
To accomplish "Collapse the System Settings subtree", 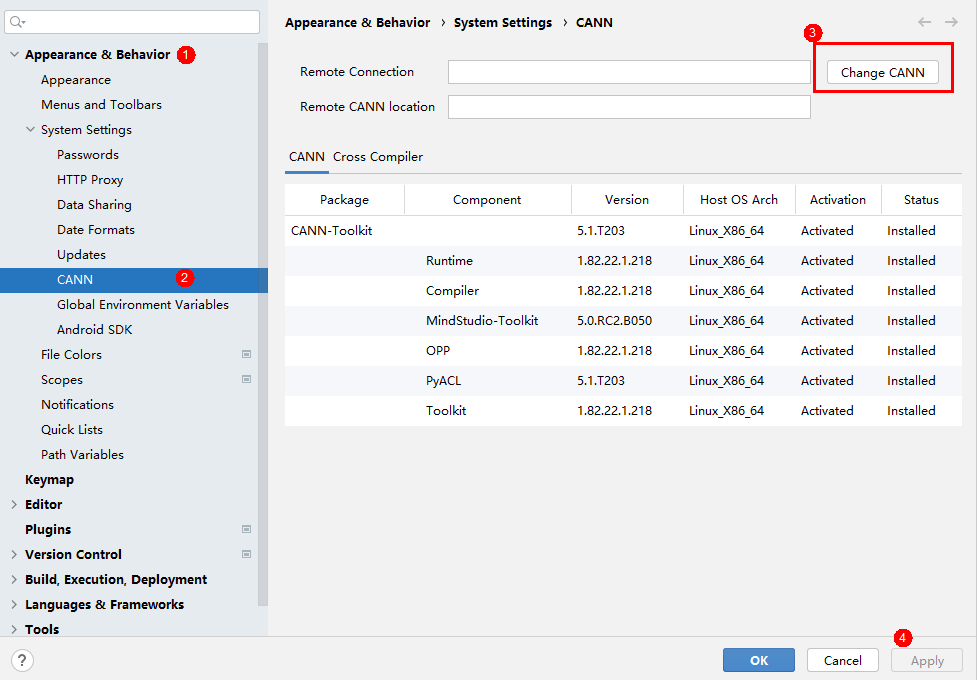I will click(31, 129).
